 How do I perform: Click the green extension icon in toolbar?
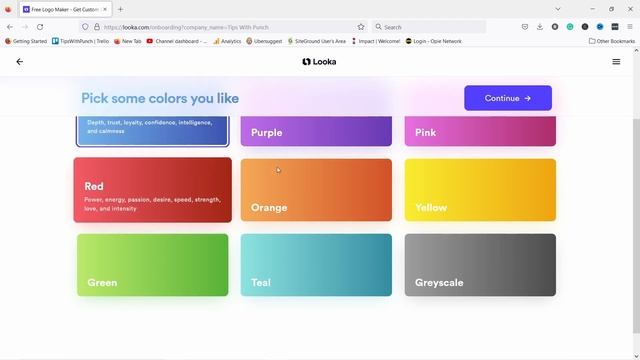(570, 27)
